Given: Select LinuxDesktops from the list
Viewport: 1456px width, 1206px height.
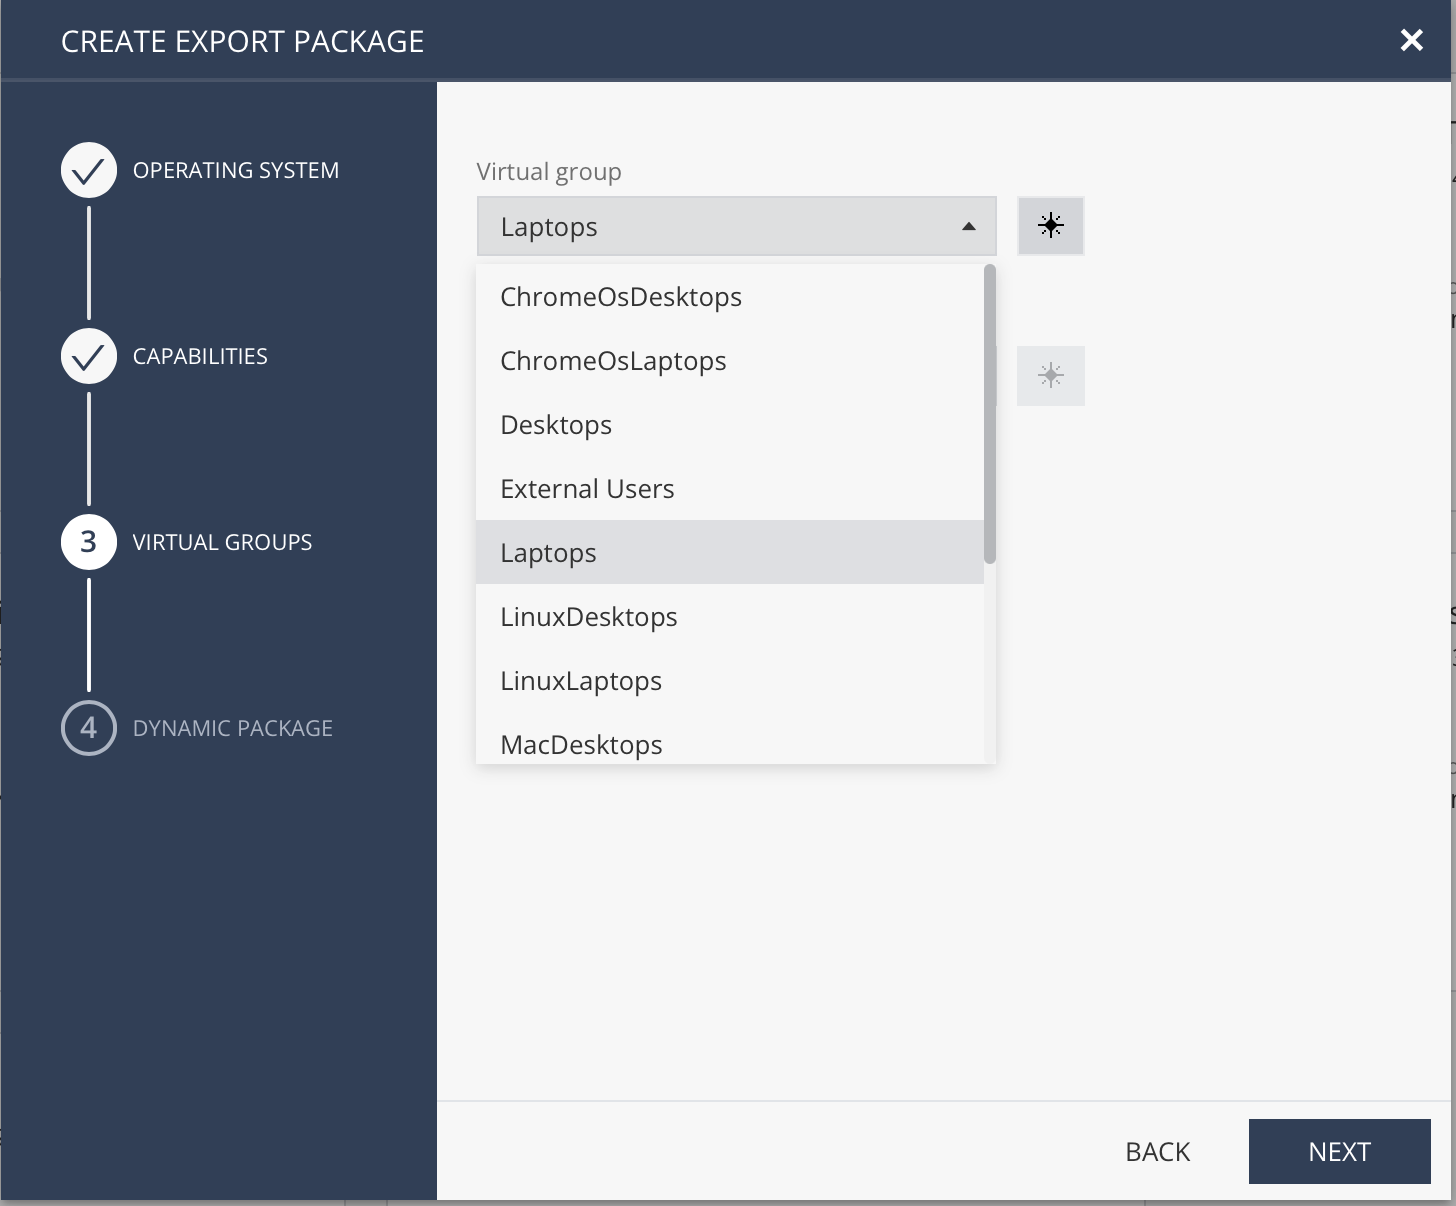Looking at the screenshot, I should (589, 617).
